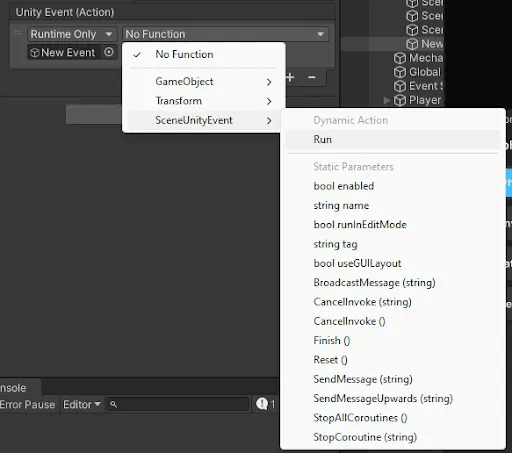Click the console search field
Screen dimensions: 512x453
tap(178, 405)
